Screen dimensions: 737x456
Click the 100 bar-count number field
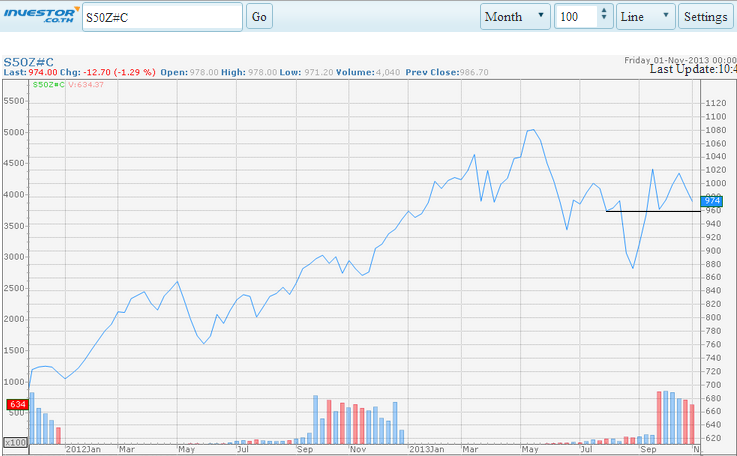pyautogui.click(x=577, y=17)
